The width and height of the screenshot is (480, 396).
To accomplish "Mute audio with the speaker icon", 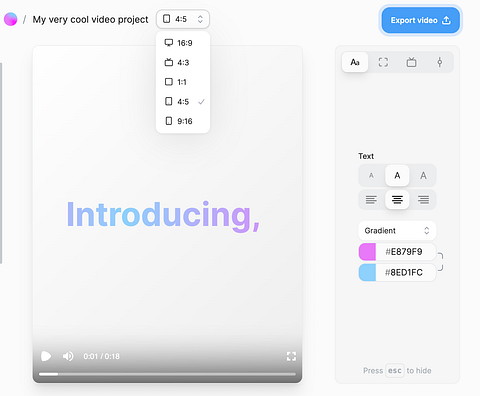I will tap(68, 356).
